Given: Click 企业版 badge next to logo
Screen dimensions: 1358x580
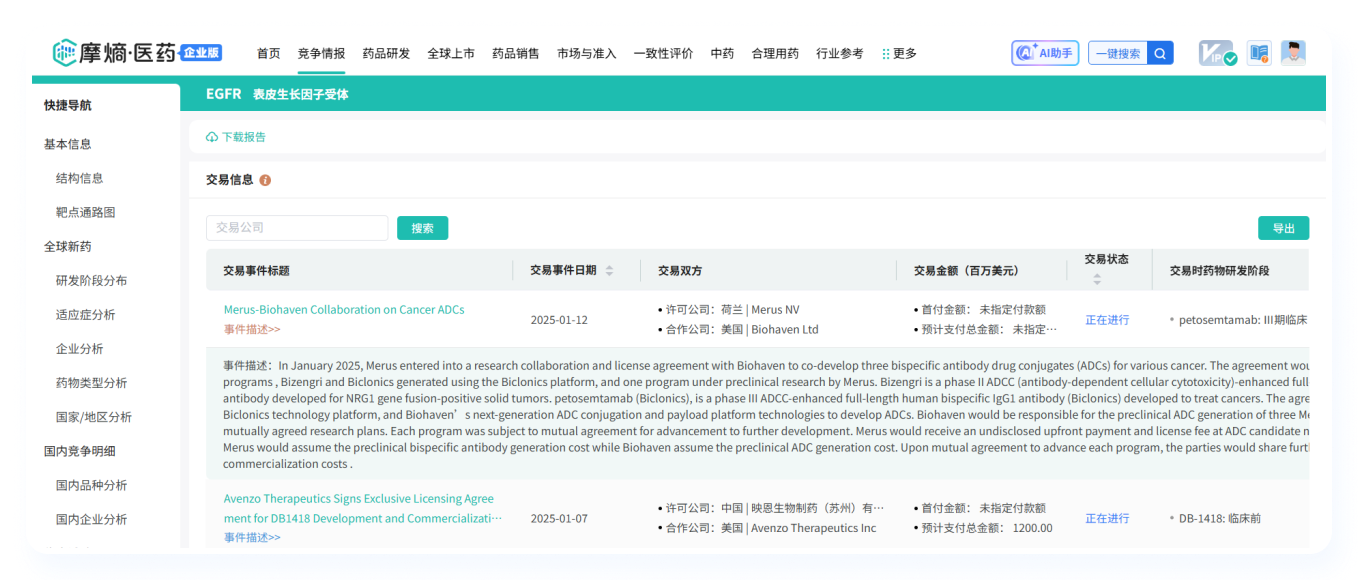Looking at the screenshot, I should [201, 52].
